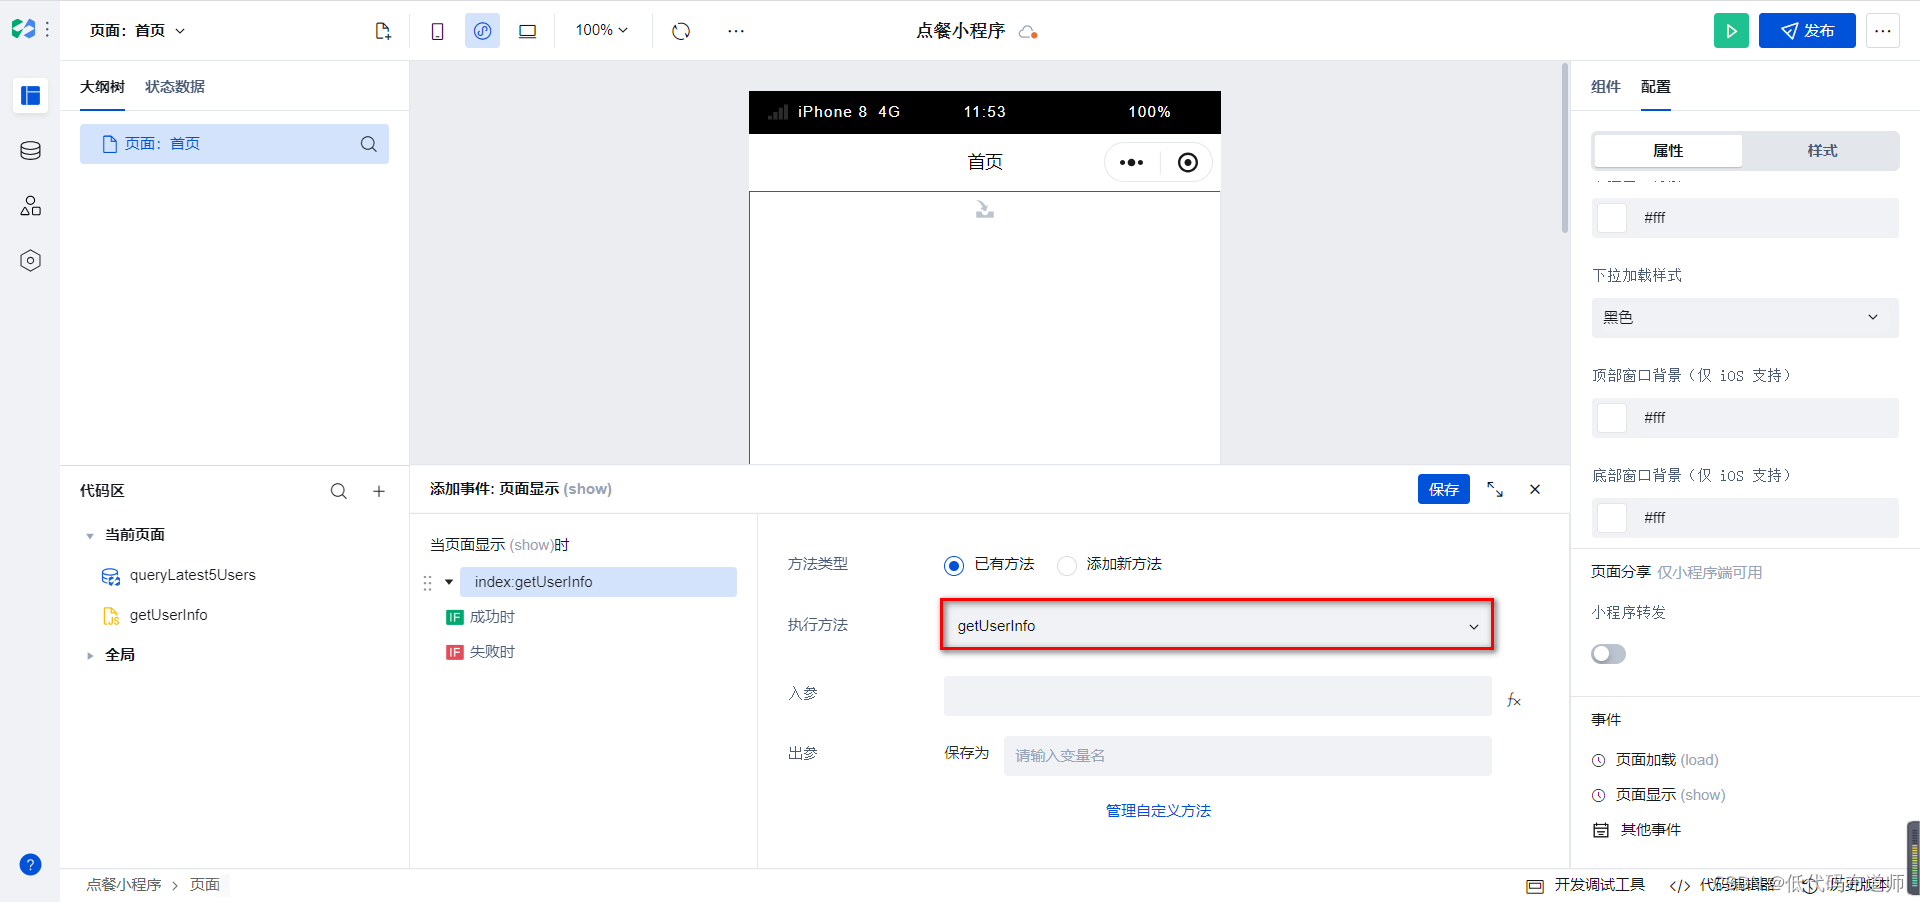Run the green preview play button
The height and width of the screenshot is (902, 1920).
click(1731, 31)
